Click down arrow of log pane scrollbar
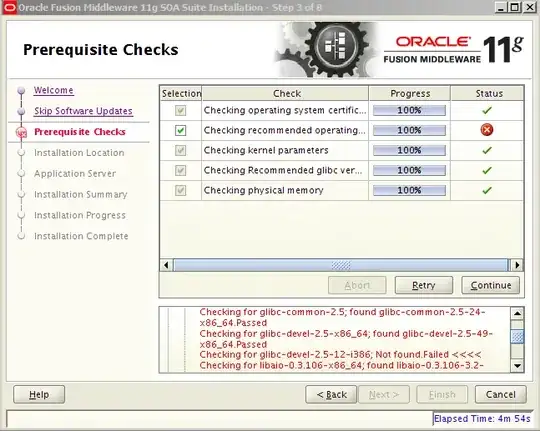The image size is (540, 431). click(x=517, y=366)
